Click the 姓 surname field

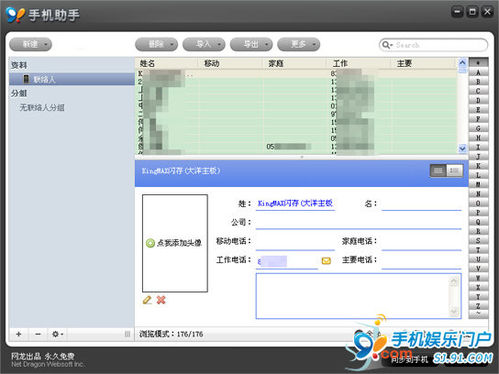coord(295,203)
